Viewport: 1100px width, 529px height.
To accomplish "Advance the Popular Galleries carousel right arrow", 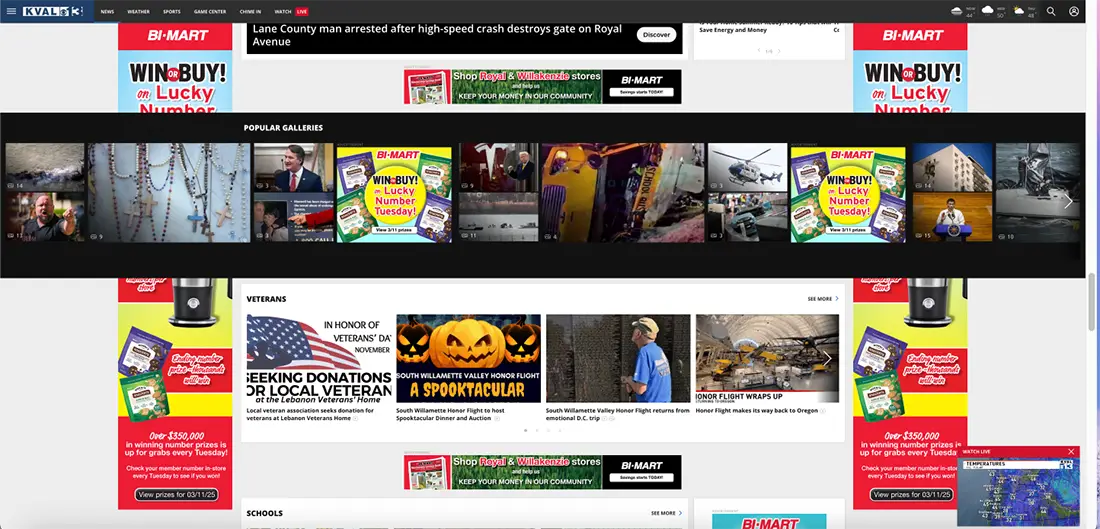I will [1068, 201].
